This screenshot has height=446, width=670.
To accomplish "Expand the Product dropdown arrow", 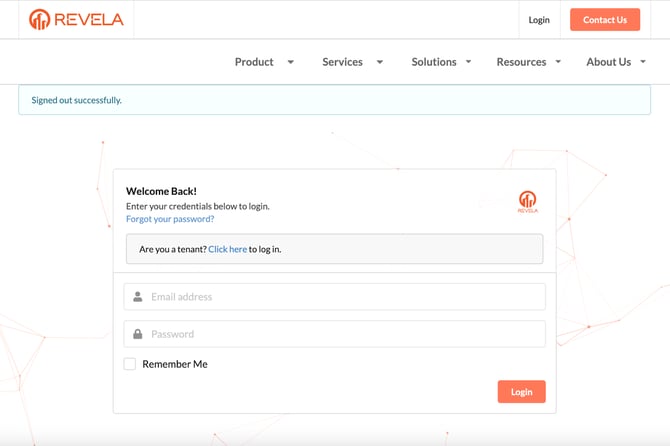I will (291, 62).
